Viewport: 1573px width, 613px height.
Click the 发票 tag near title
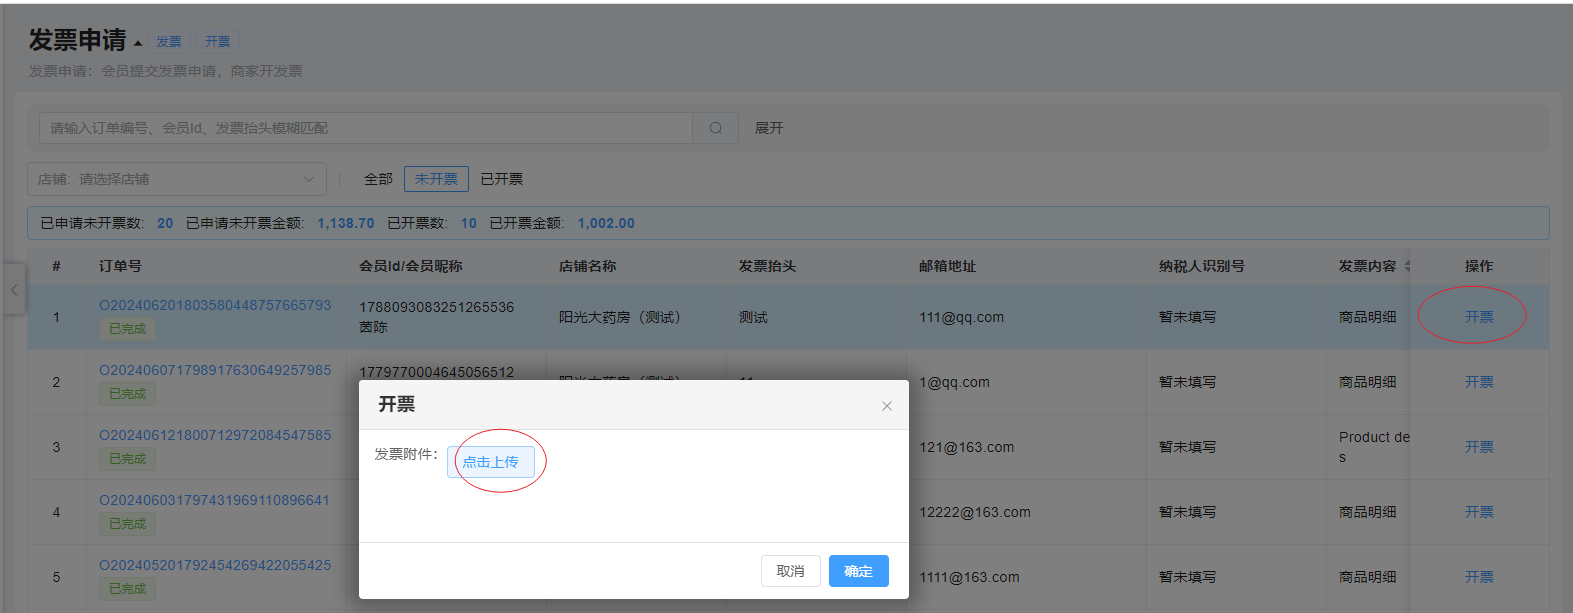coord(169,42)
